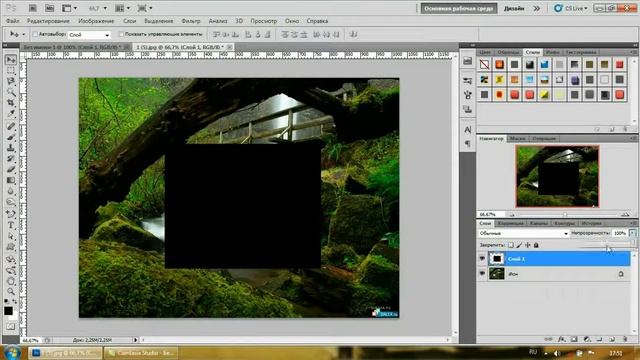Launch Mini Bridge from the application bar
Screen dimensions: 640x360
click(49, 8)
